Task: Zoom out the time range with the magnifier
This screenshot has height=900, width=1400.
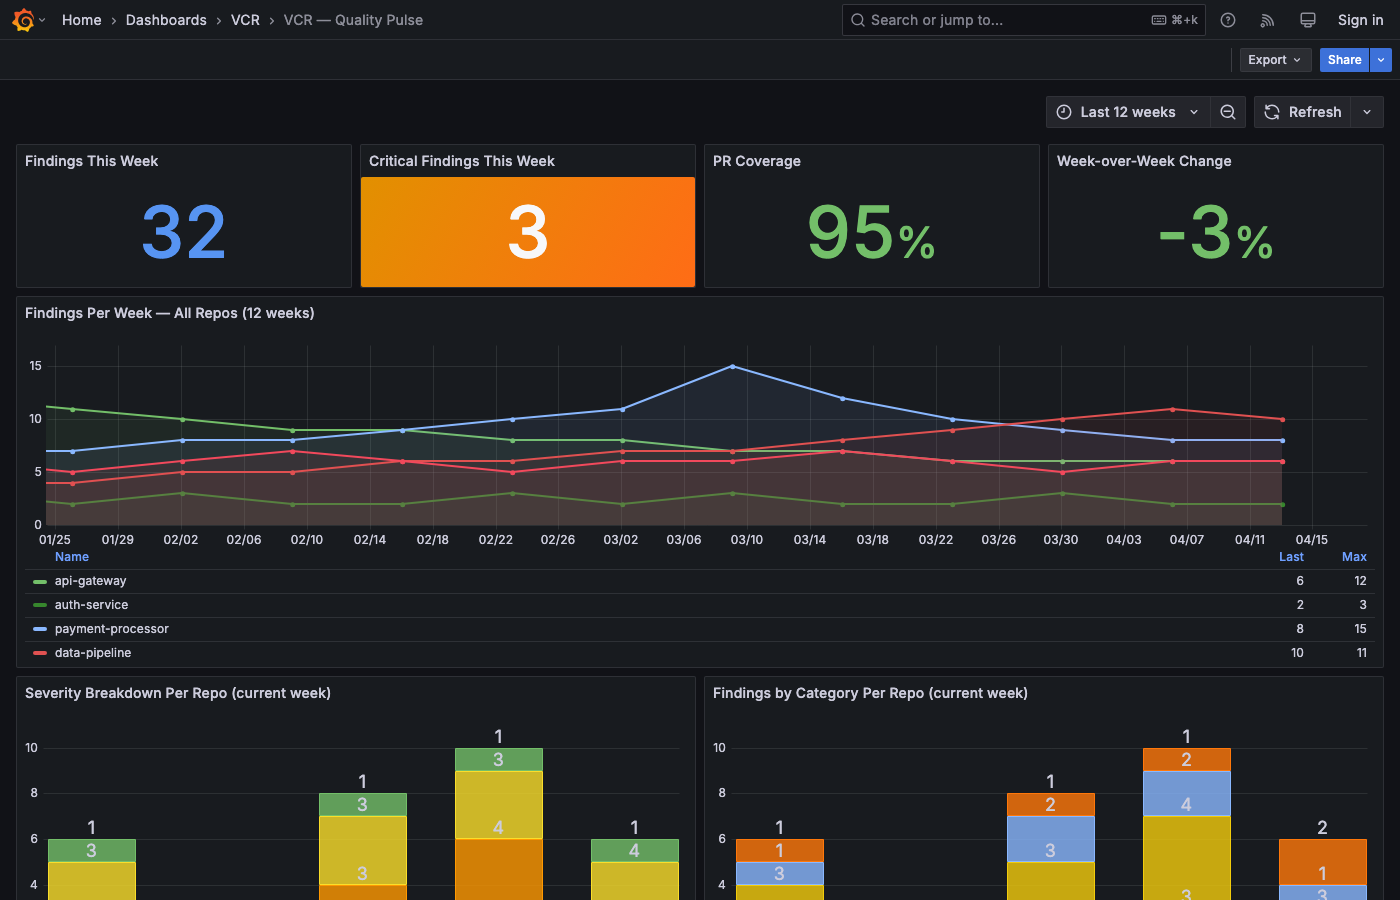Action: pyautogui.click(x=1228, y=112)
